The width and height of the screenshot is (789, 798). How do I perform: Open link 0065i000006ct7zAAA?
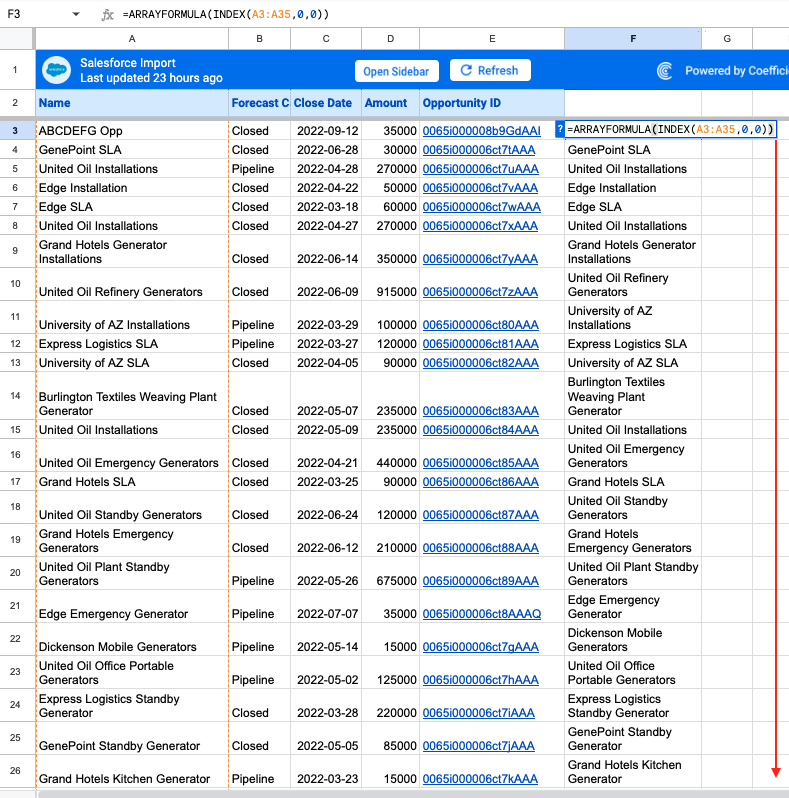click(480, 292)
